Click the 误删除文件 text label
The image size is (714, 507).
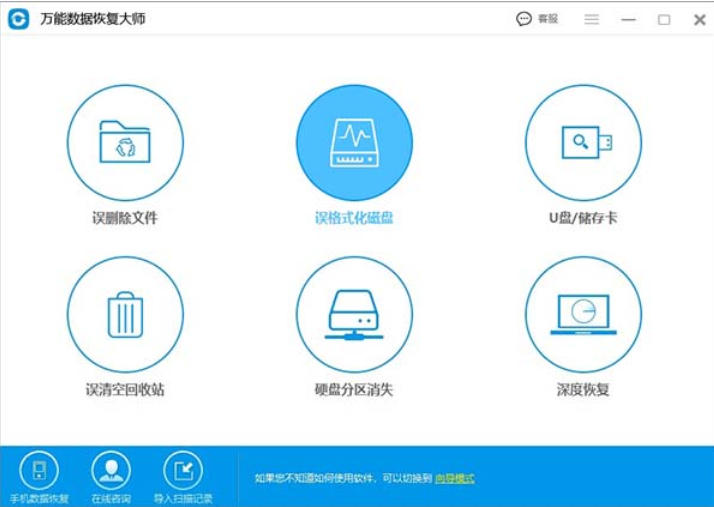click(125, 218)
